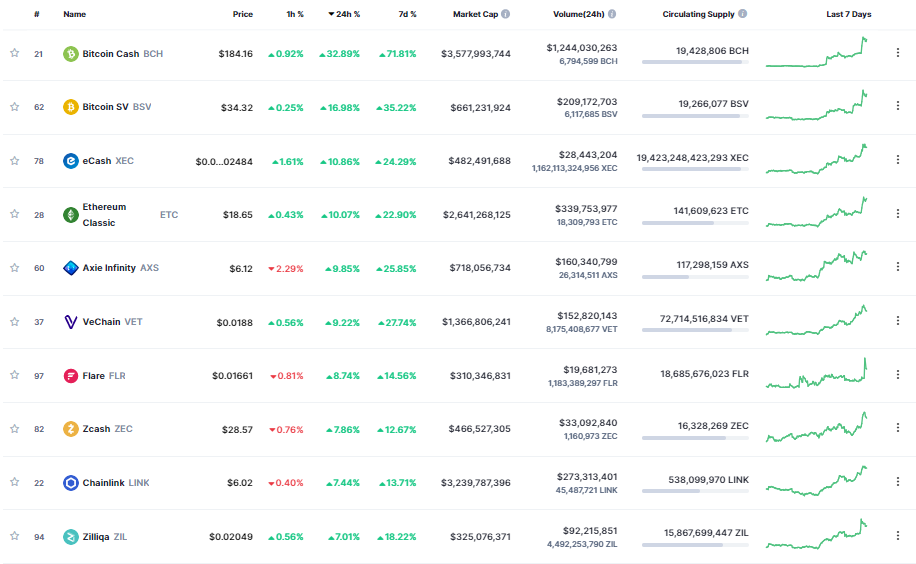This screenshot has width=916, height=564.
Task: Open Bitcoin Cash 7-day sparkline chart
Action: (817, 53)
